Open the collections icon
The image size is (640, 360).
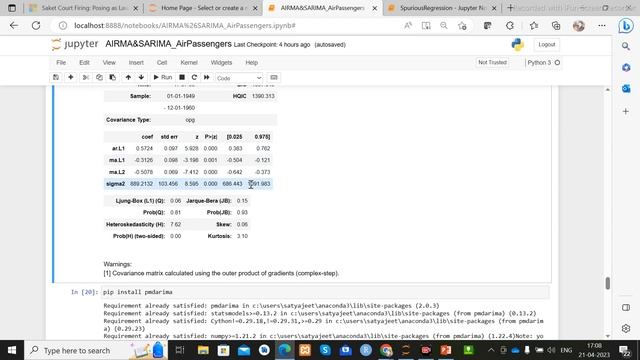click(556, 25)
